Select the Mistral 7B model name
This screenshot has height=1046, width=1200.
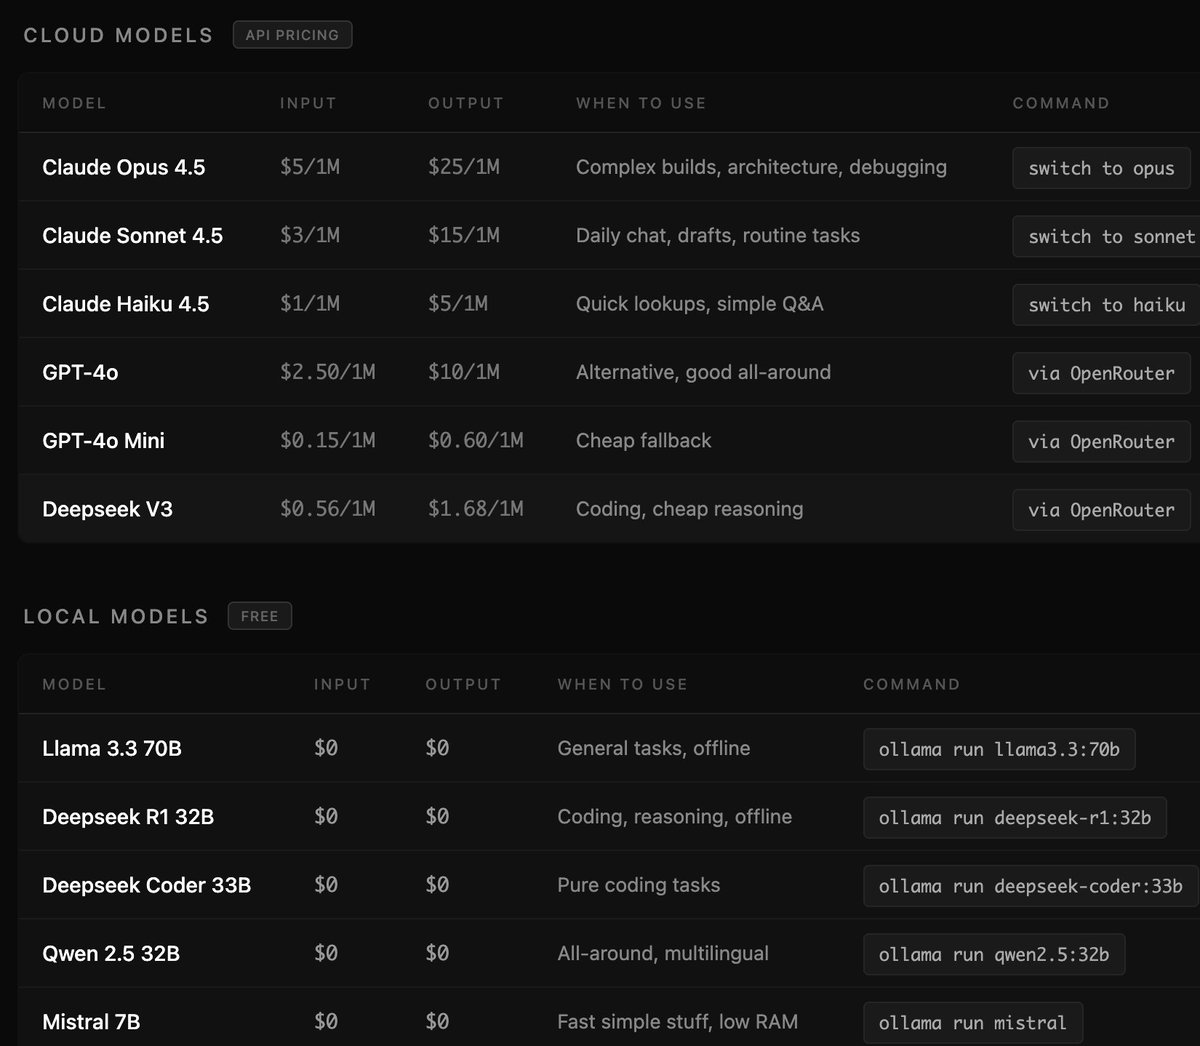pyautogui.click(x=91, y=1022)
